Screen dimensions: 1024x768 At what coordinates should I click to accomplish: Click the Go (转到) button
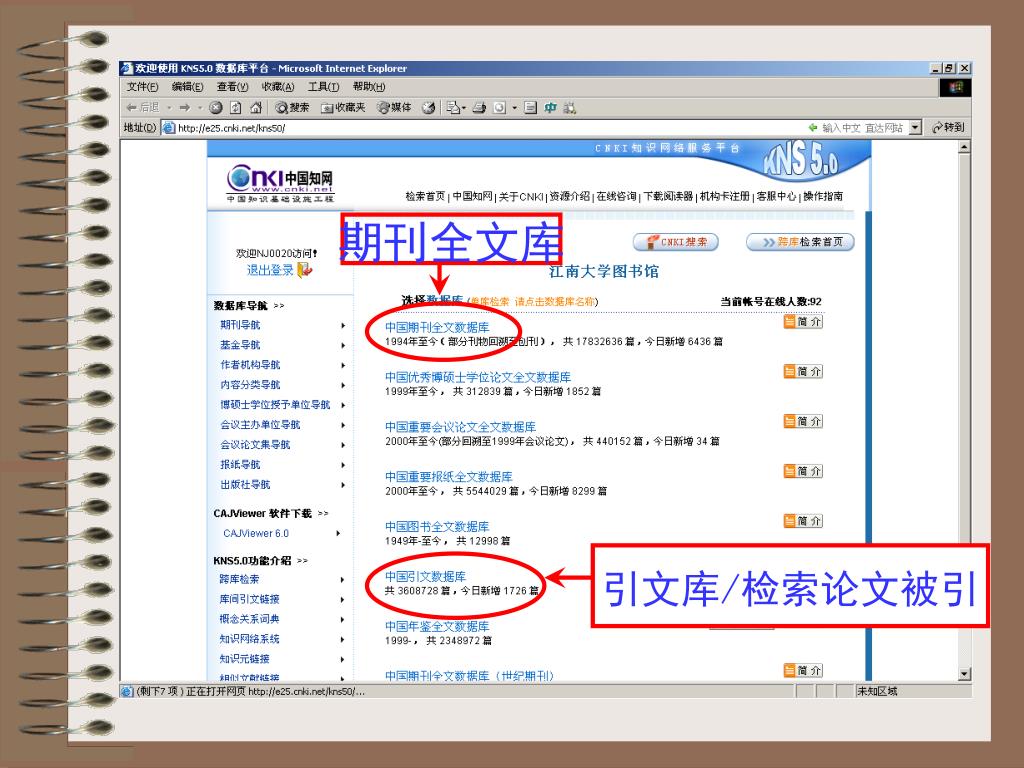(948, 127)
